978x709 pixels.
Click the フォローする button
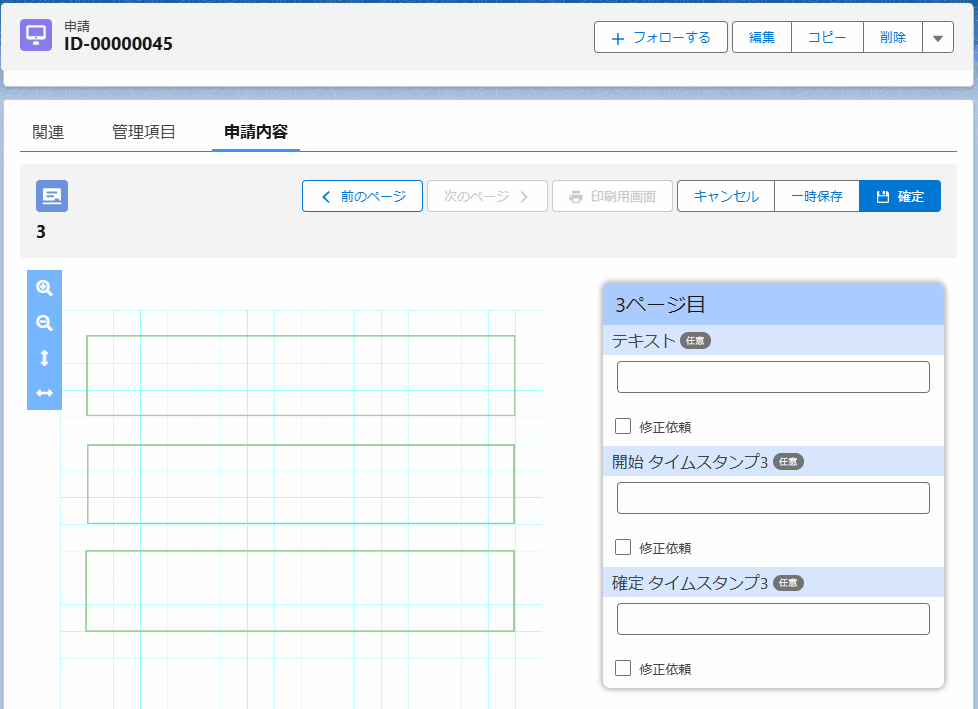coord(661,37)
